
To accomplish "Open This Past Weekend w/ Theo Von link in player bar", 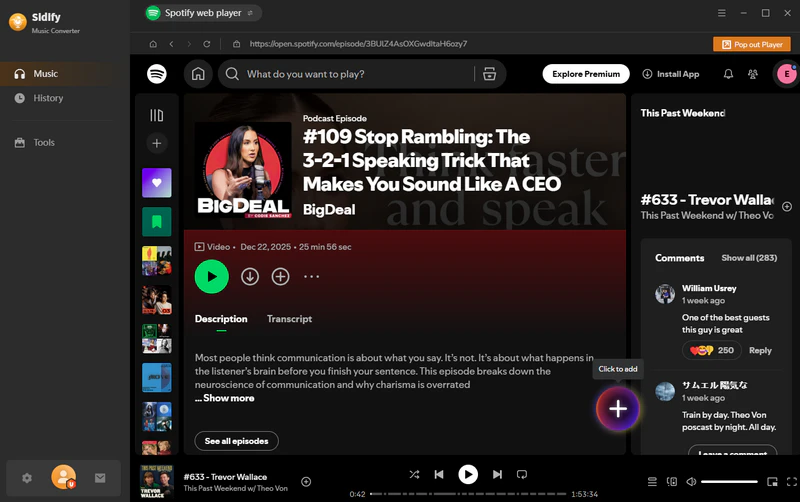I will click(x=236, y=488).
